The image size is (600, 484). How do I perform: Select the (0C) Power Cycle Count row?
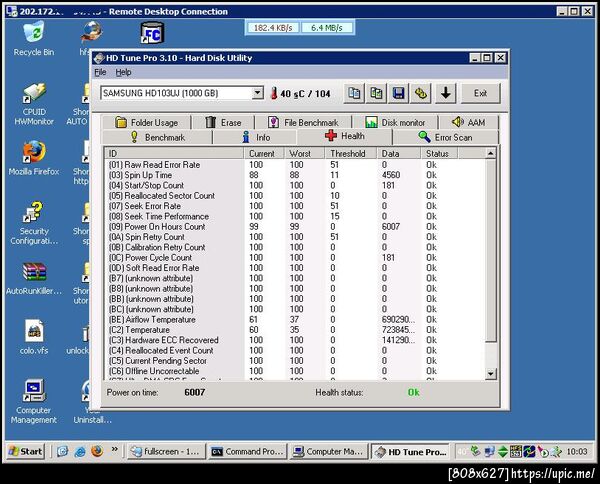click(x=295, y=258)
